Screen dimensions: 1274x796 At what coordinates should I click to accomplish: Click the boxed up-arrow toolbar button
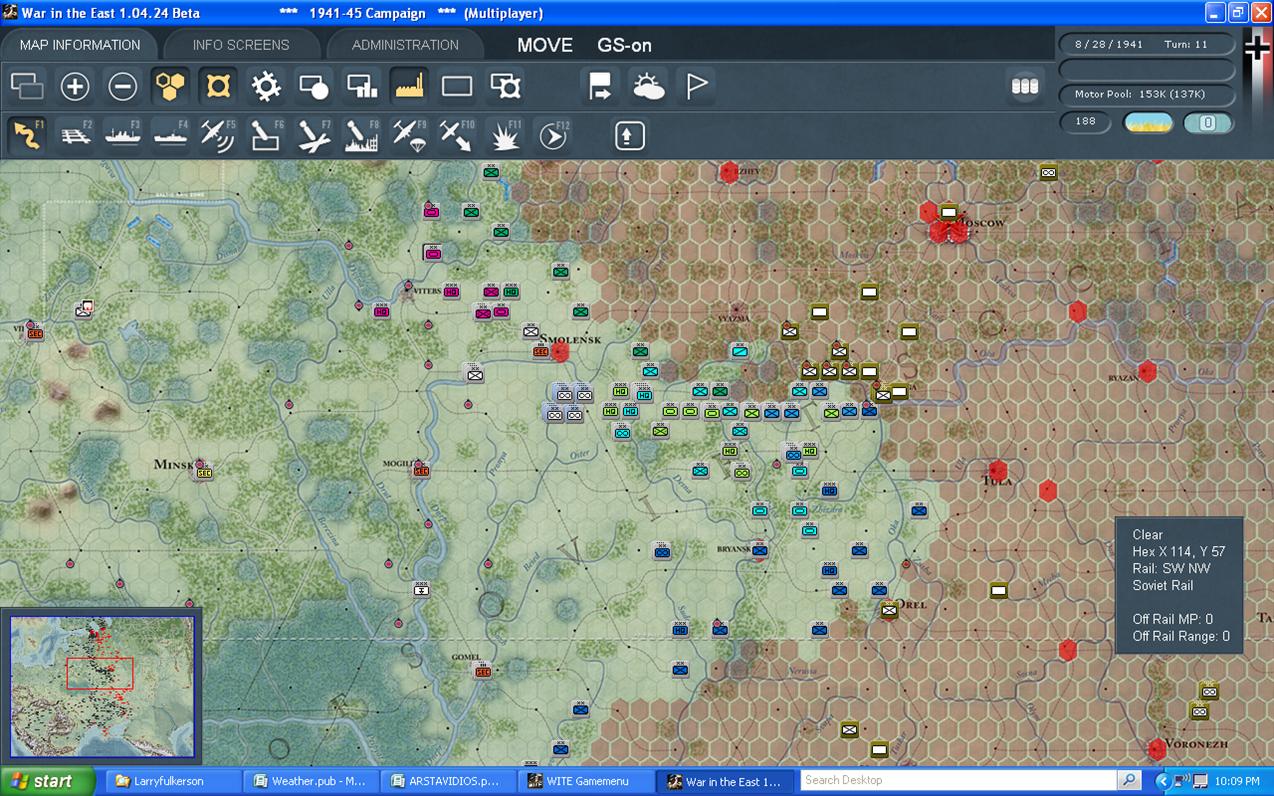click(629, 135)
